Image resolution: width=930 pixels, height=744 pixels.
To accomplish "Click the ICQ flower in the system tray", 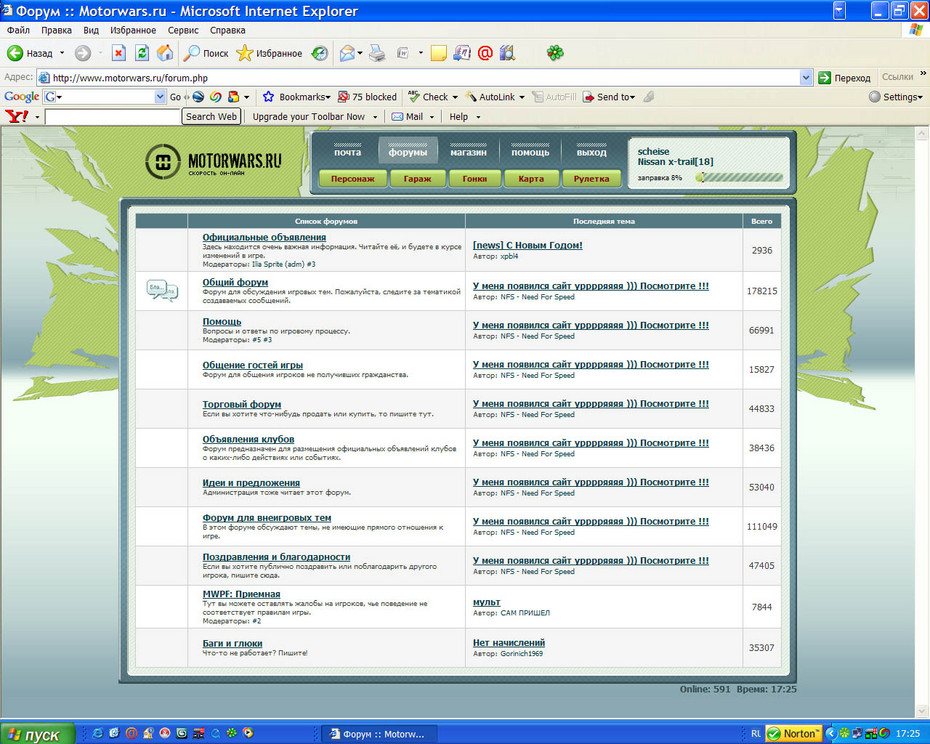I will (844, 733).
